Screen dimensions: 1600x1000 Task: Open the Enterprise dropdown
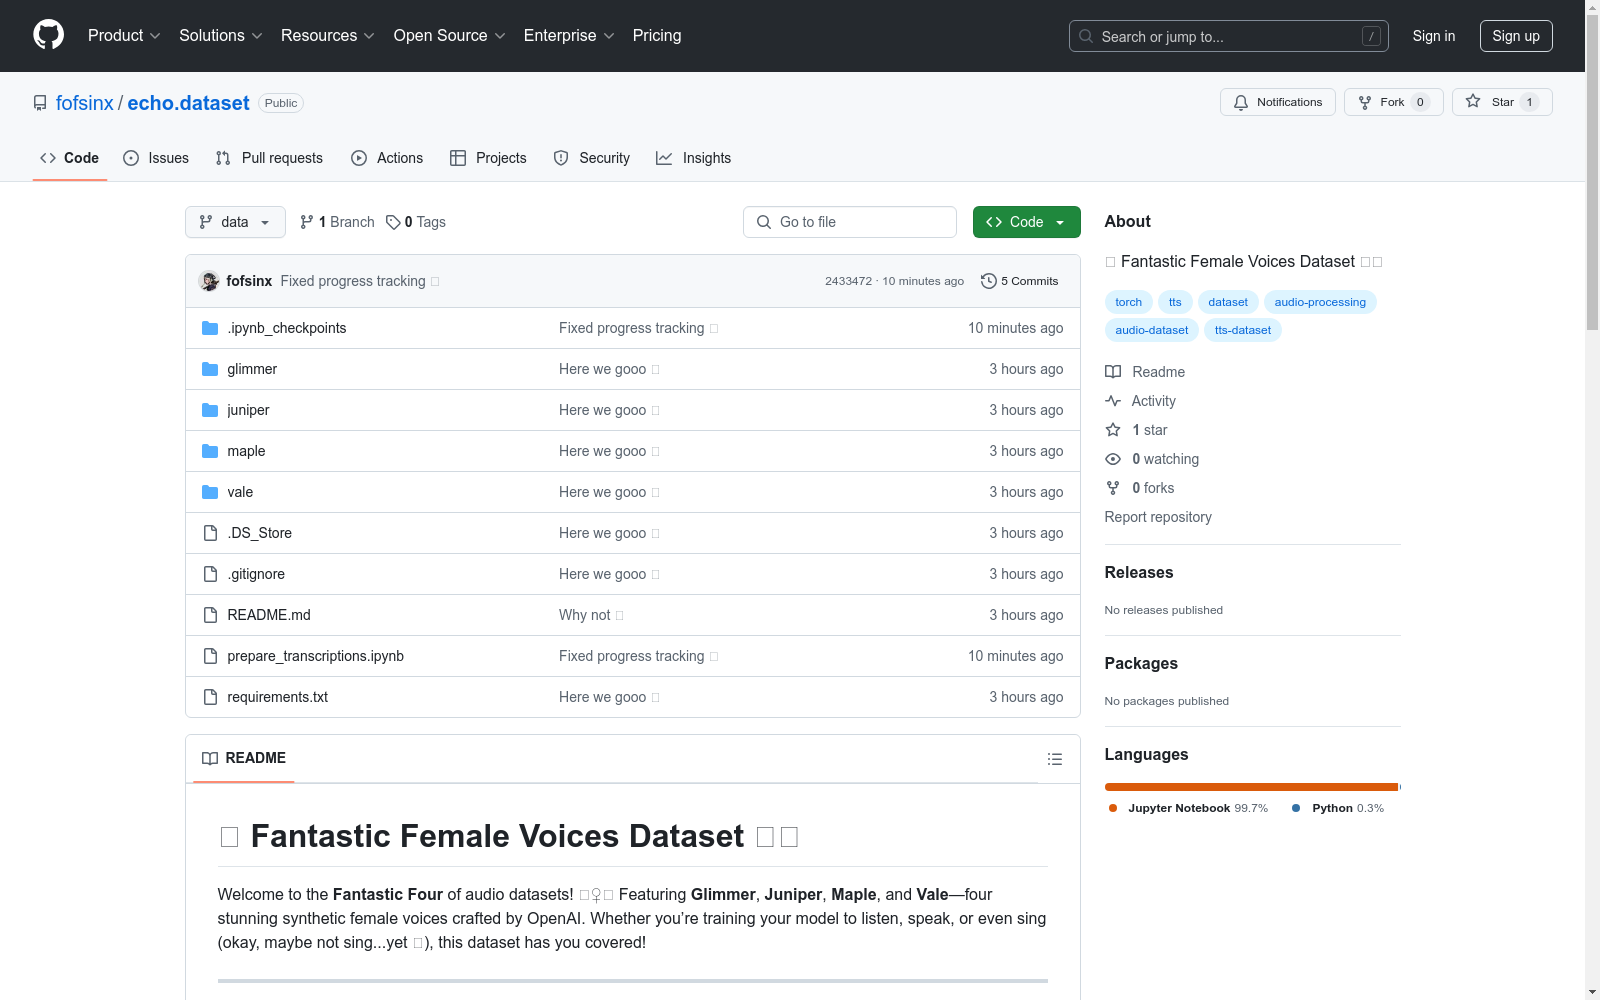pyautogui.click(x=569, y=36)
